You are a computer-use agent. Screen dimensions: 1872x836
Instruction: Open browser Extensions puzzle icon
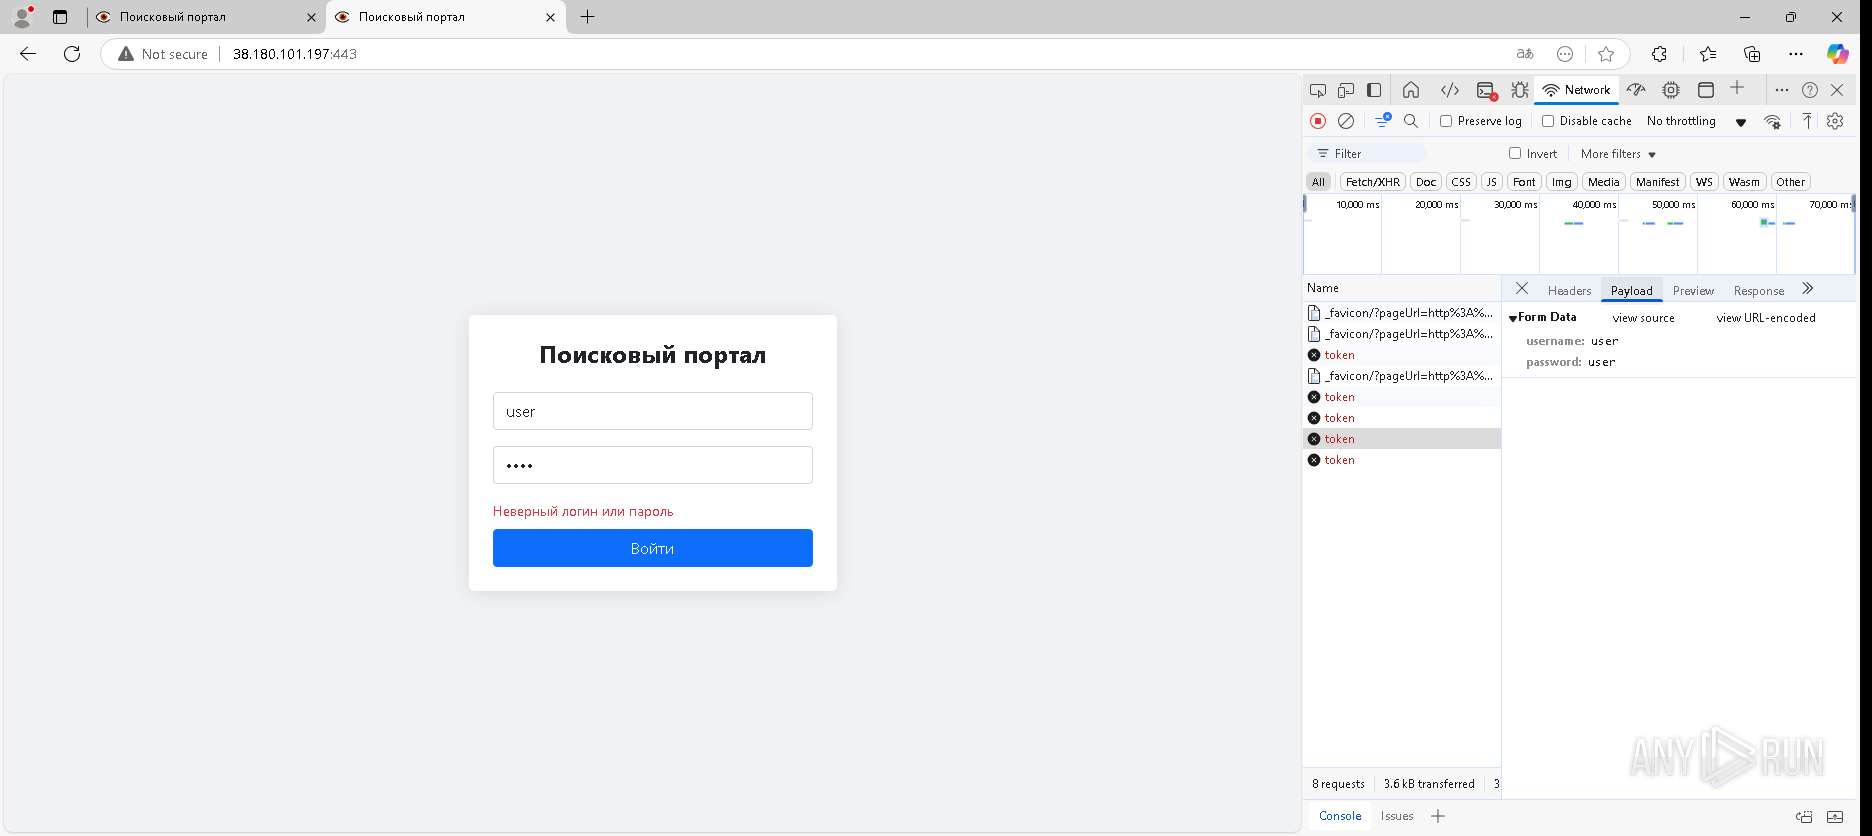(1659, 54)
